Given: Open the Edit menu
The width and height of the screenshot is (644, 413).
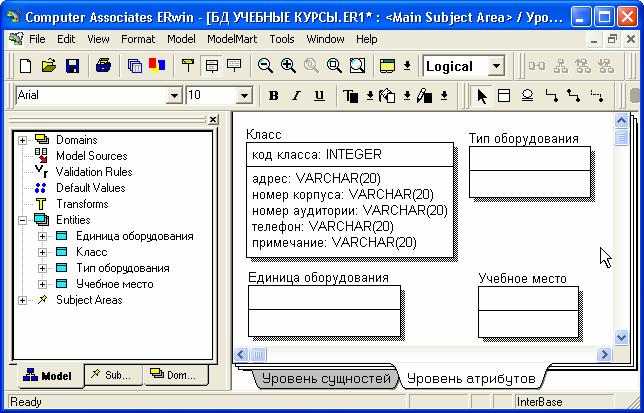Looking at the screenshot, I should coord(66,39).
